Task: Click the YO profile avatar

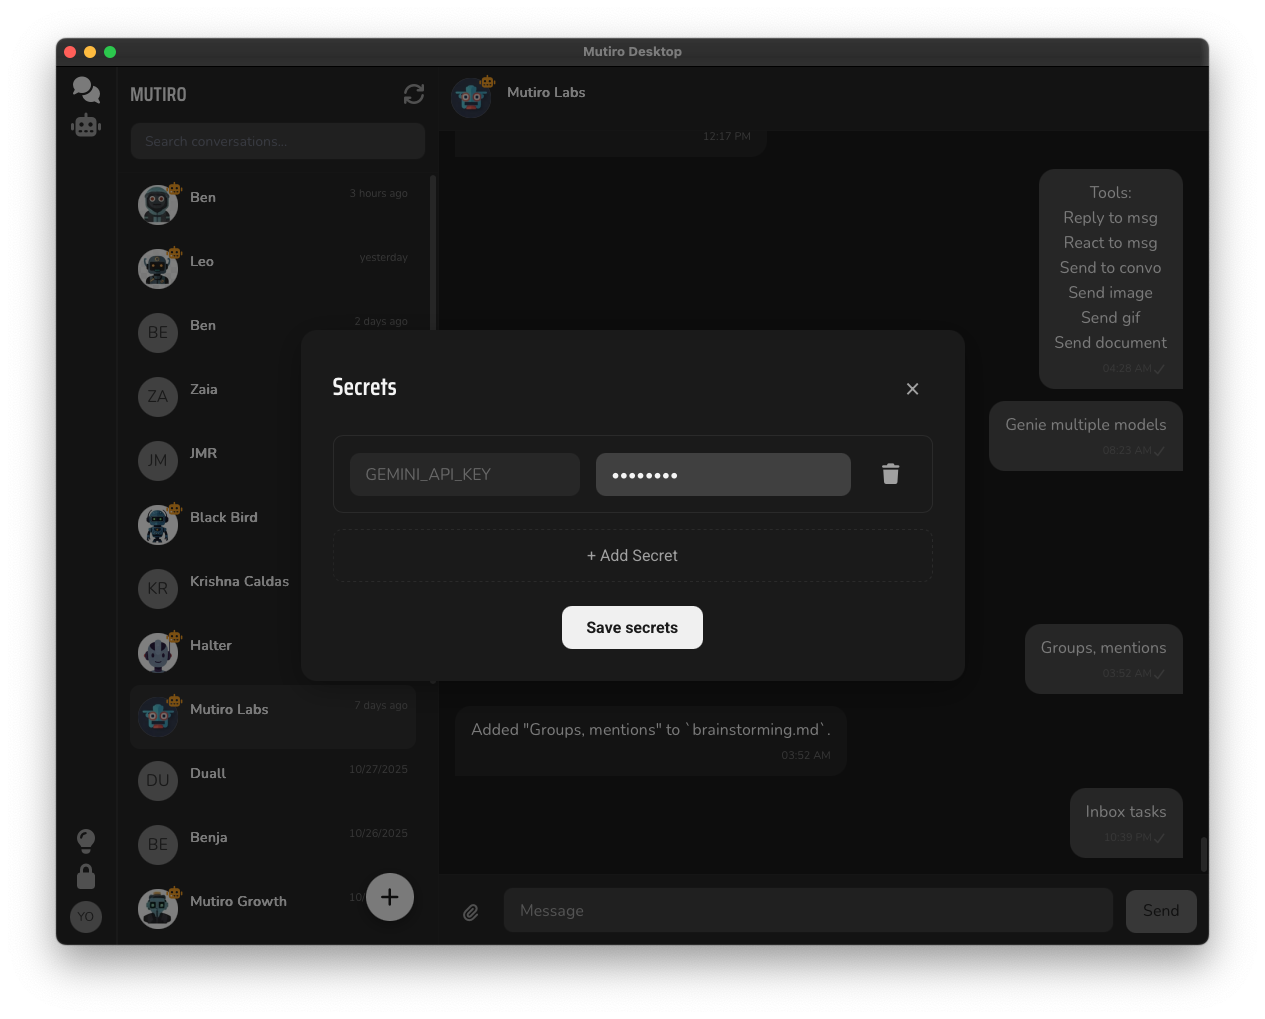Action: (86, 916)
